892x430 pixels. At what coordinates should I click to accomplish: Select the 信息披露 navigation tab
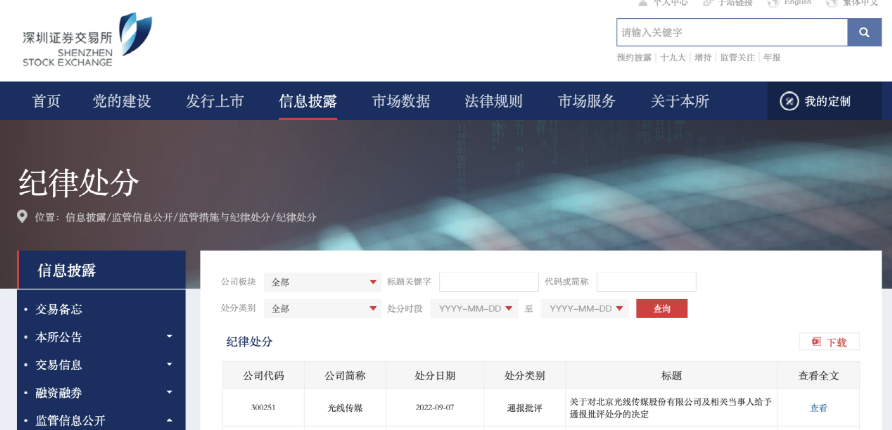point(308,101)
